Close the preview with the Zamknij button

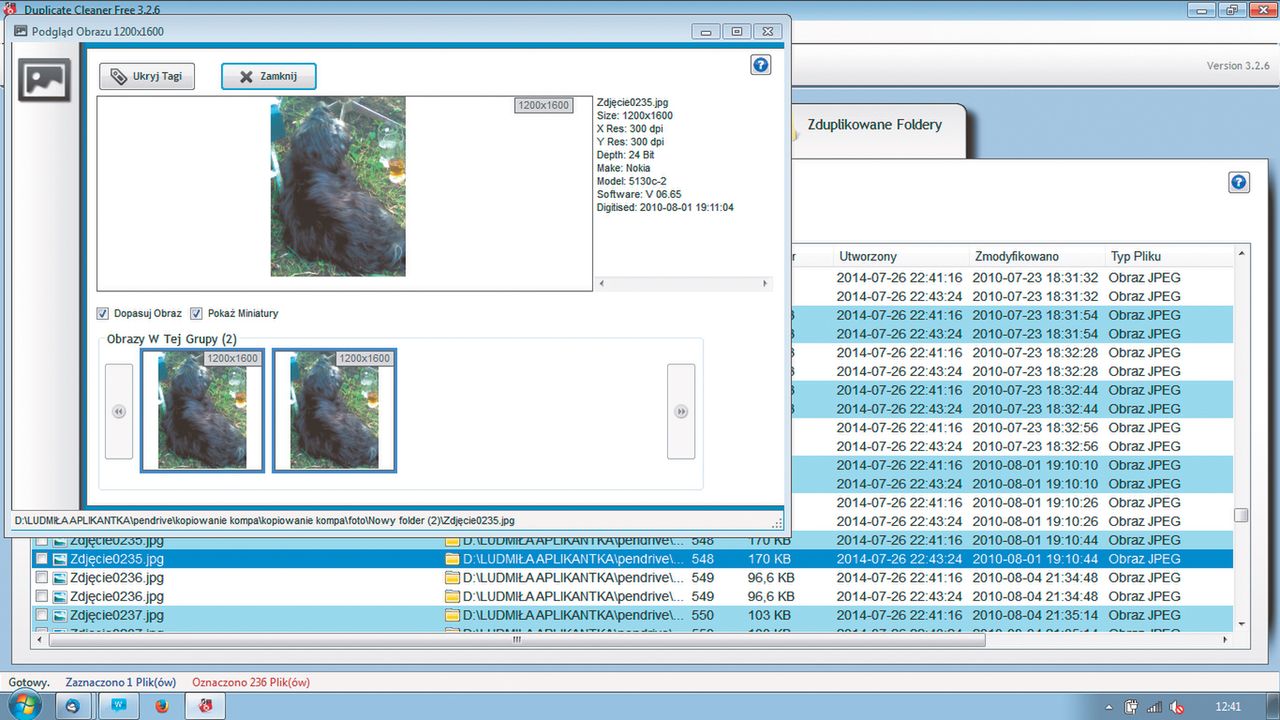(269, 76)
